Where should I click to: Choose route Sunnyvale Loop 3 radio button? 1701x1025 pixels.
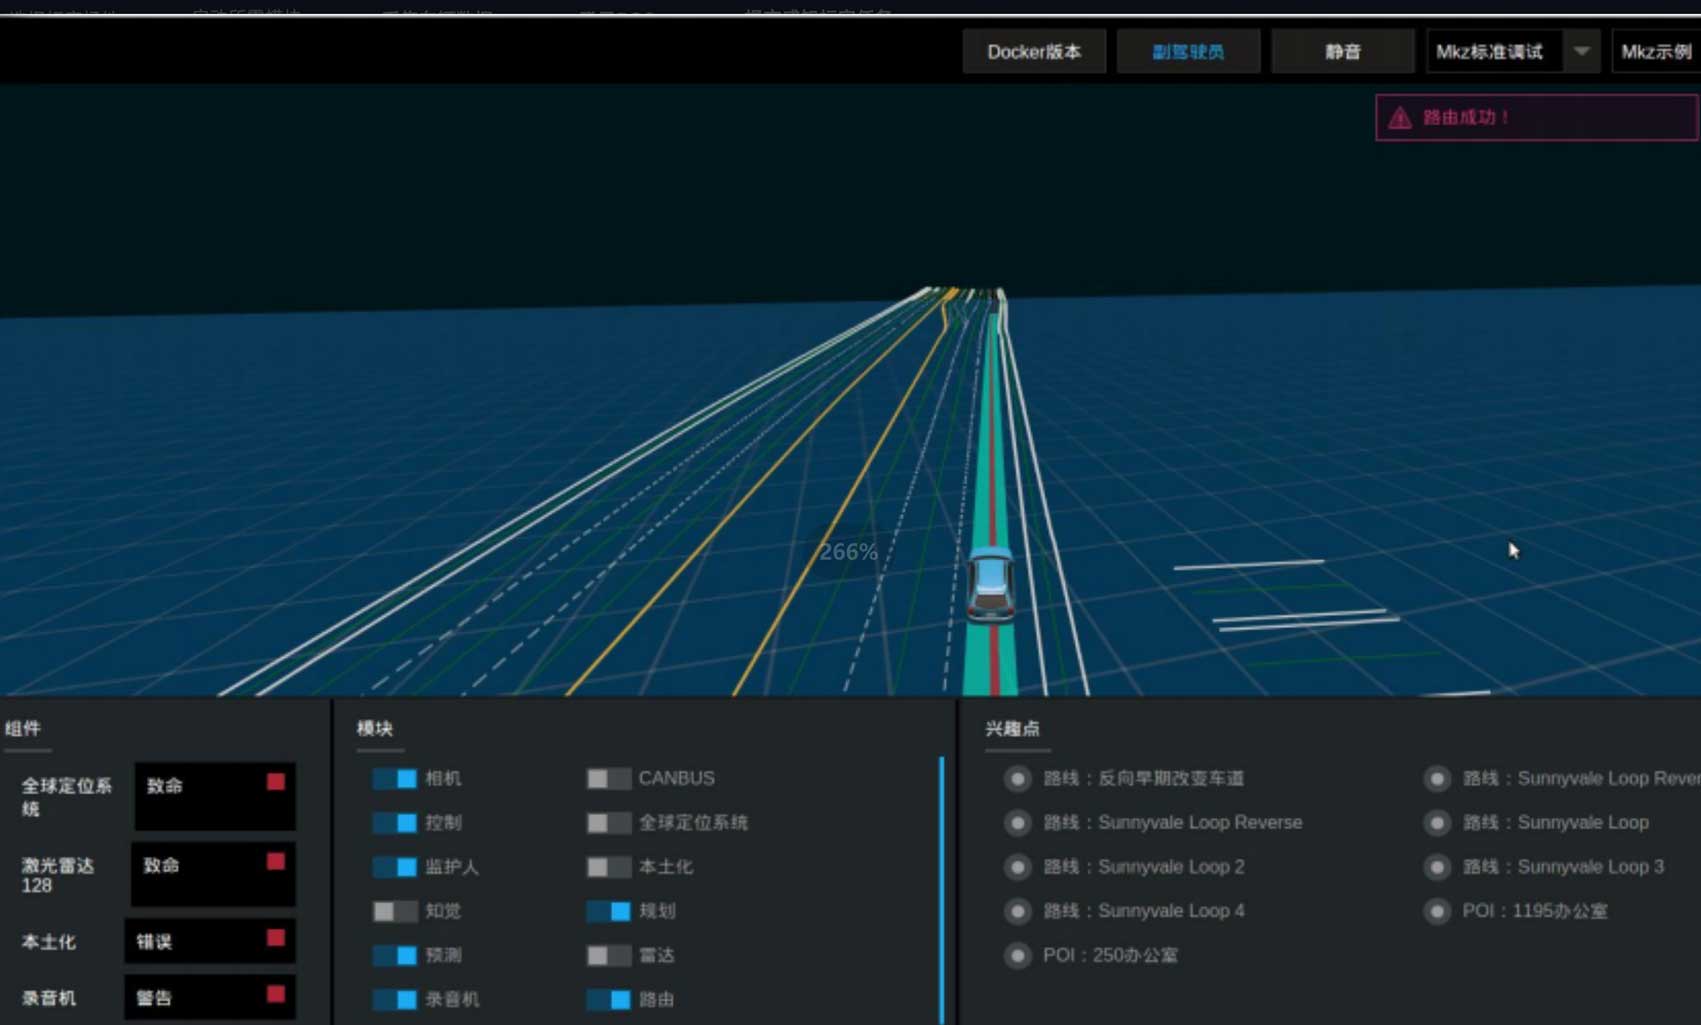tap(1437, 867)
